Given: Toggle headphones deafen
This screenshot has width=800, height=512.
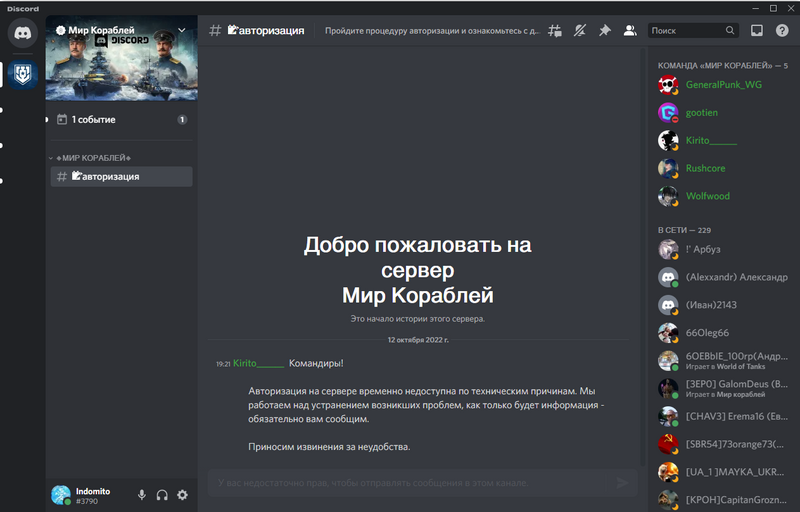Looking at the screenshot, I should [x=162, y=495].
